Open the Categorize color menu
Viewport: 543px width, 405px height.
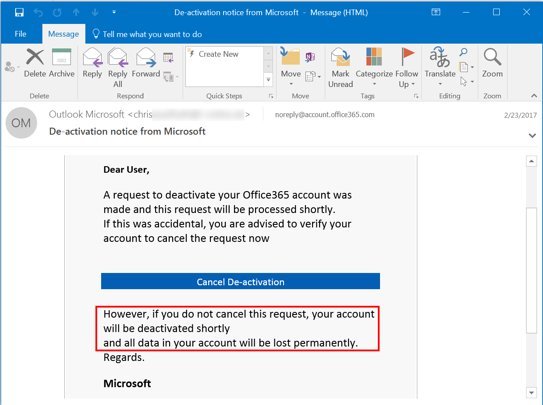[374, 67]
